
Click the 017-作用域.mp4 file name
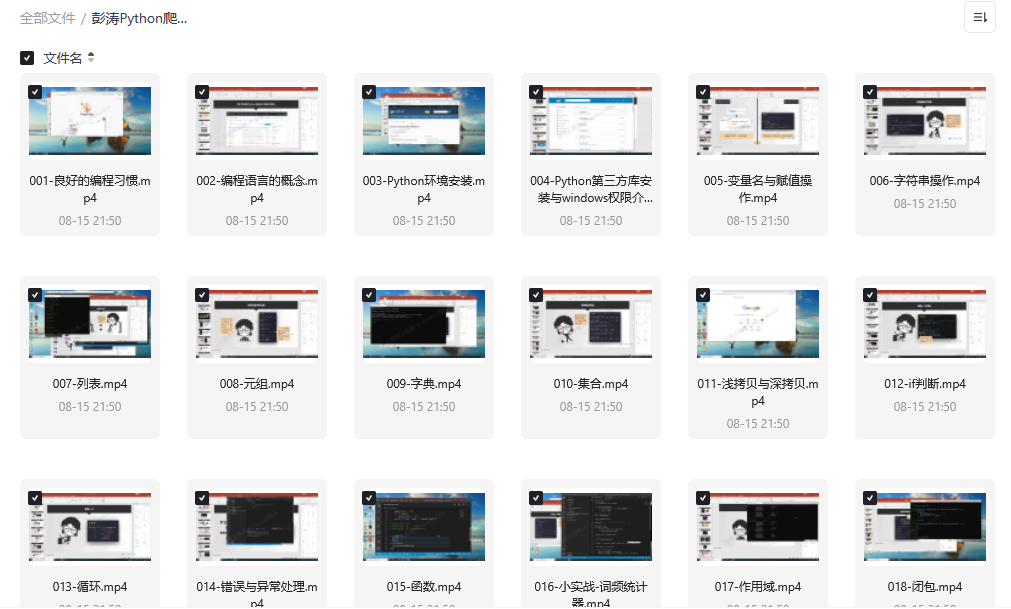758,587
